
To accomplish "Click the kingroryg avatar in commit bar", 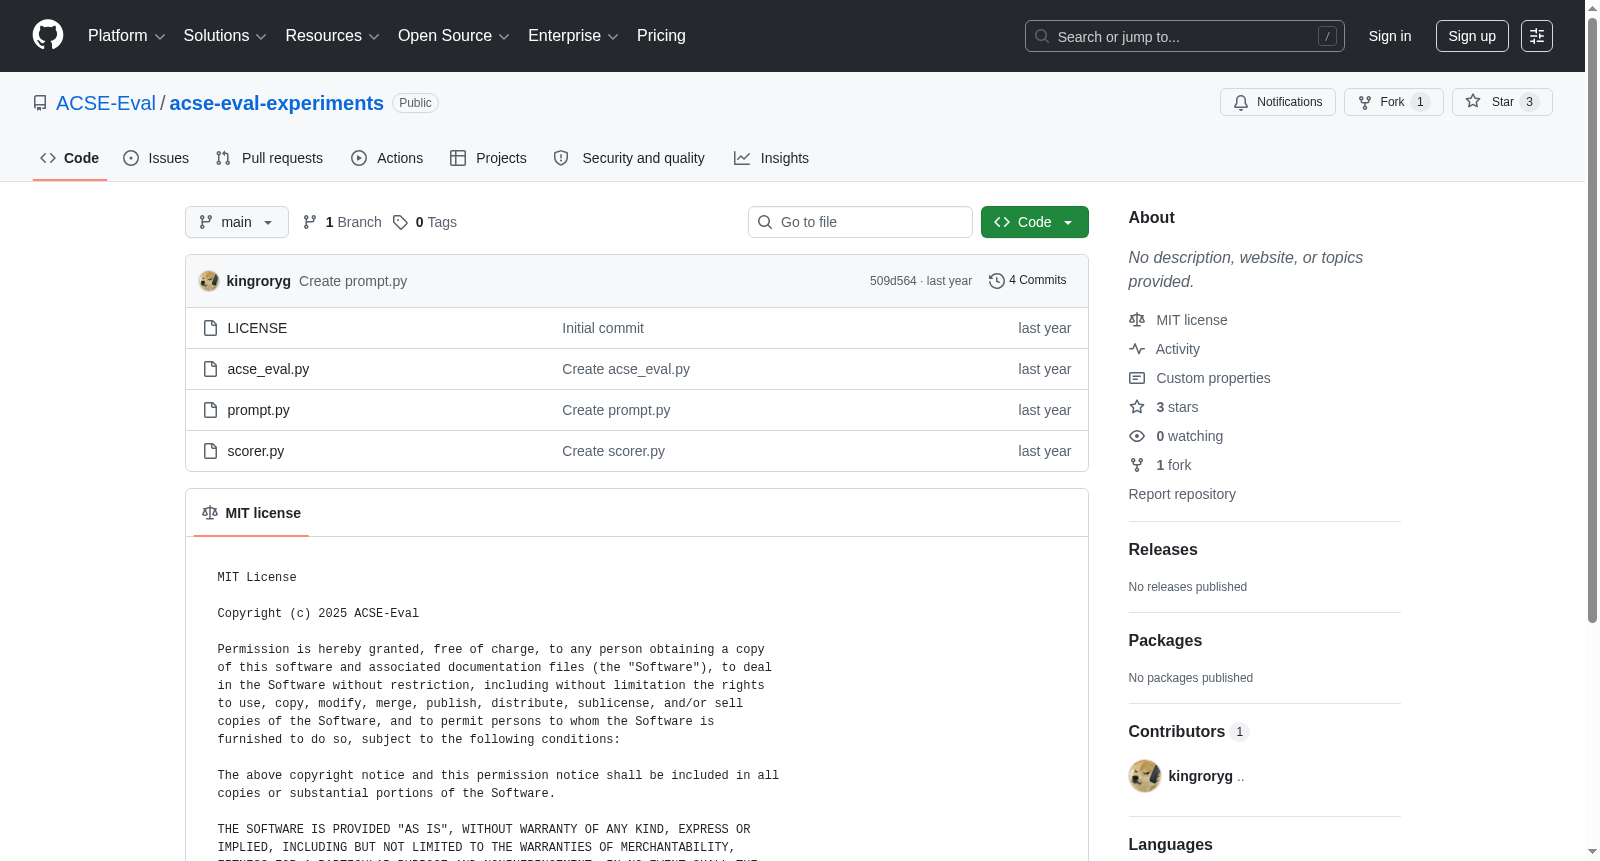I will (x=209, y=281).
